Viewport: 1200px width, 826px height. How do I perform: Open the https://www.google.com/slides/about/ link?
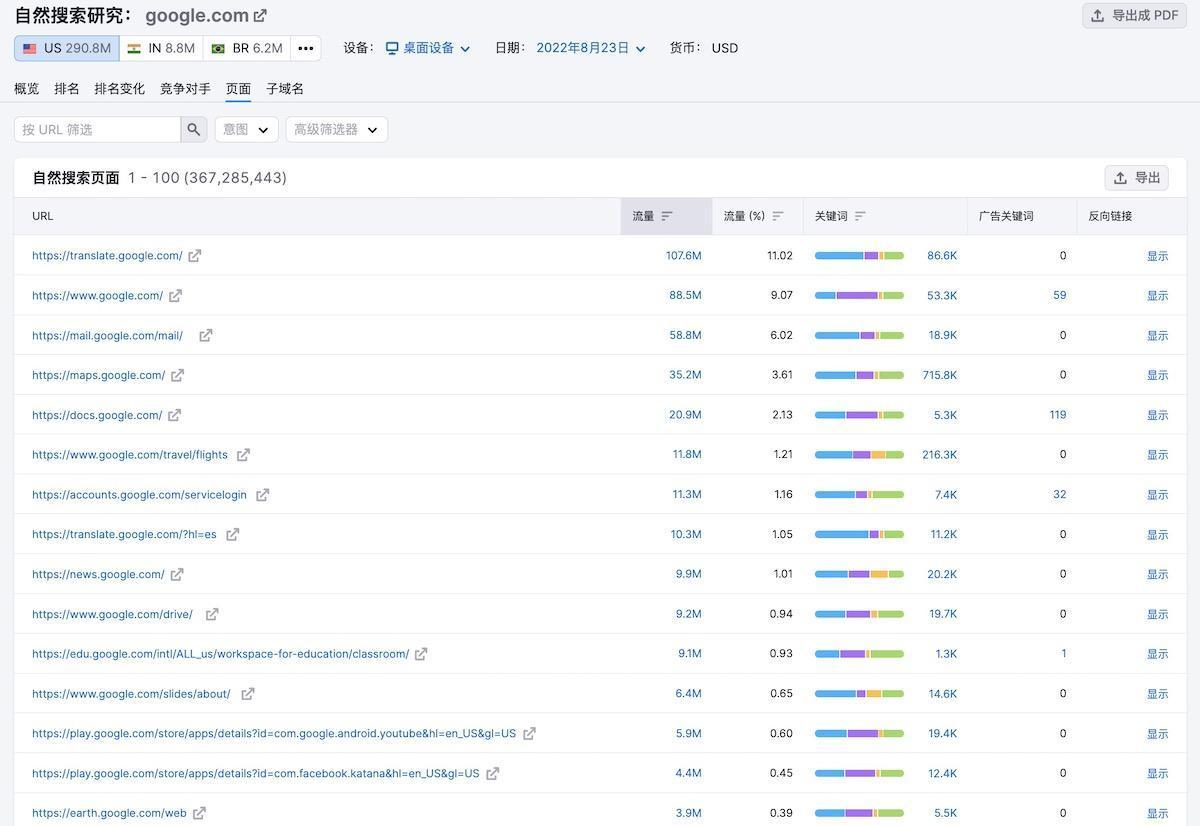pyautogui.click(x=131, y=694)
